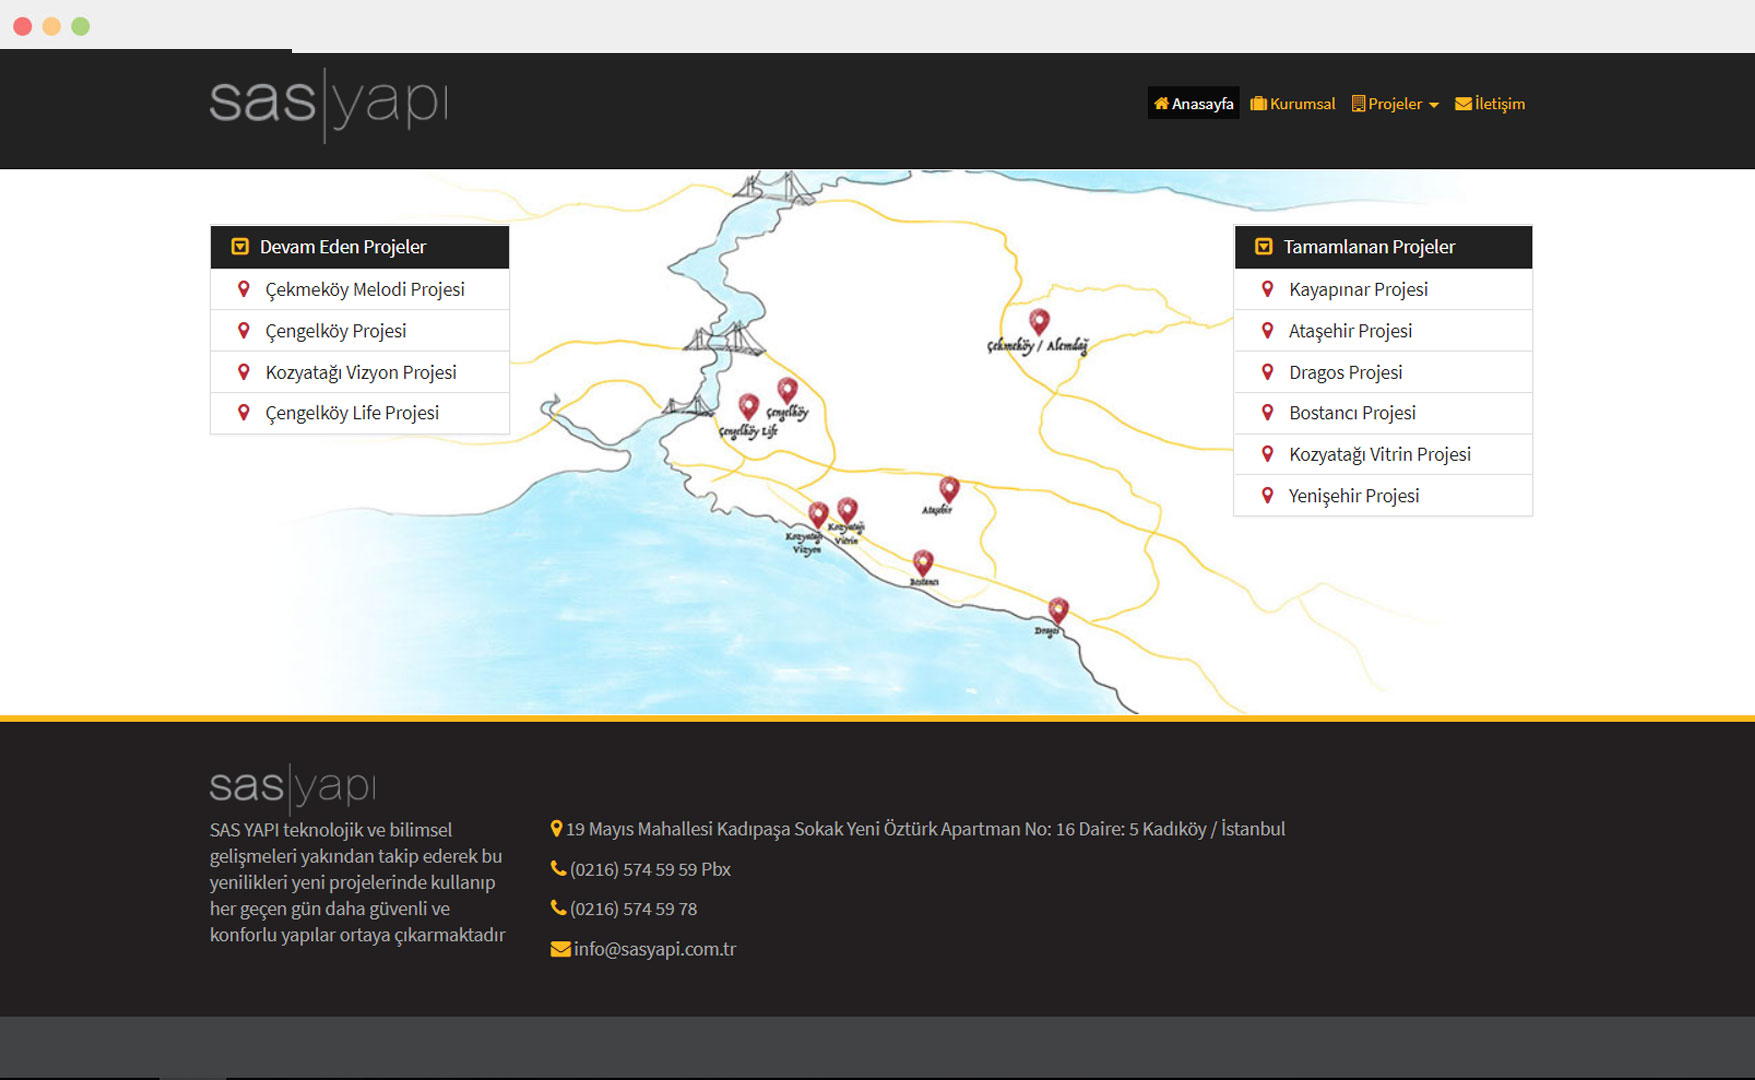Click the Çekmeköy / Alemdağ map pin
The height and width of the screenshot is (1080, 1755).
pyautogui.click(x=1039, y=321)
